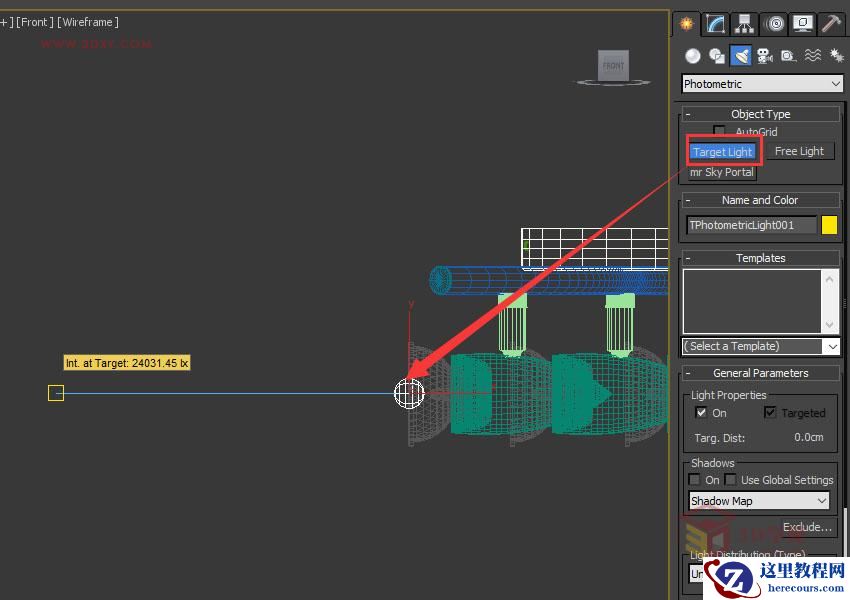This screenshot has height=600, width=850.
Task: Turn on shadows with the On checkbox
Action: pyautogui.click(x=695, y=479)
